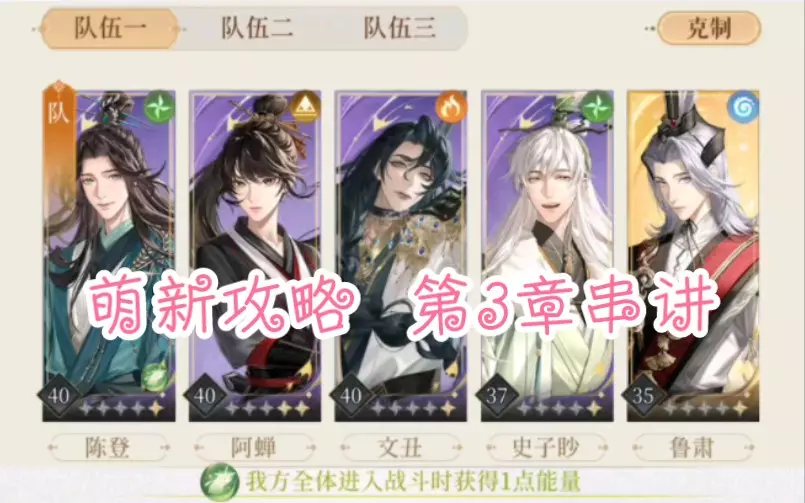Screen dimensions: 805x503
Task: Select the 队伍一 tab
Action: (x=110, y=28)
